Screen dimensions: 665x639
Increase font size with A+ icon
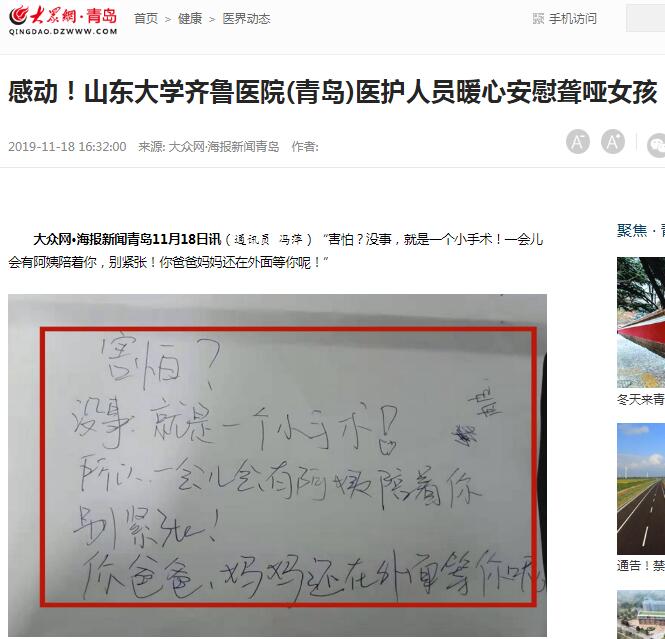tap(613, 142)
